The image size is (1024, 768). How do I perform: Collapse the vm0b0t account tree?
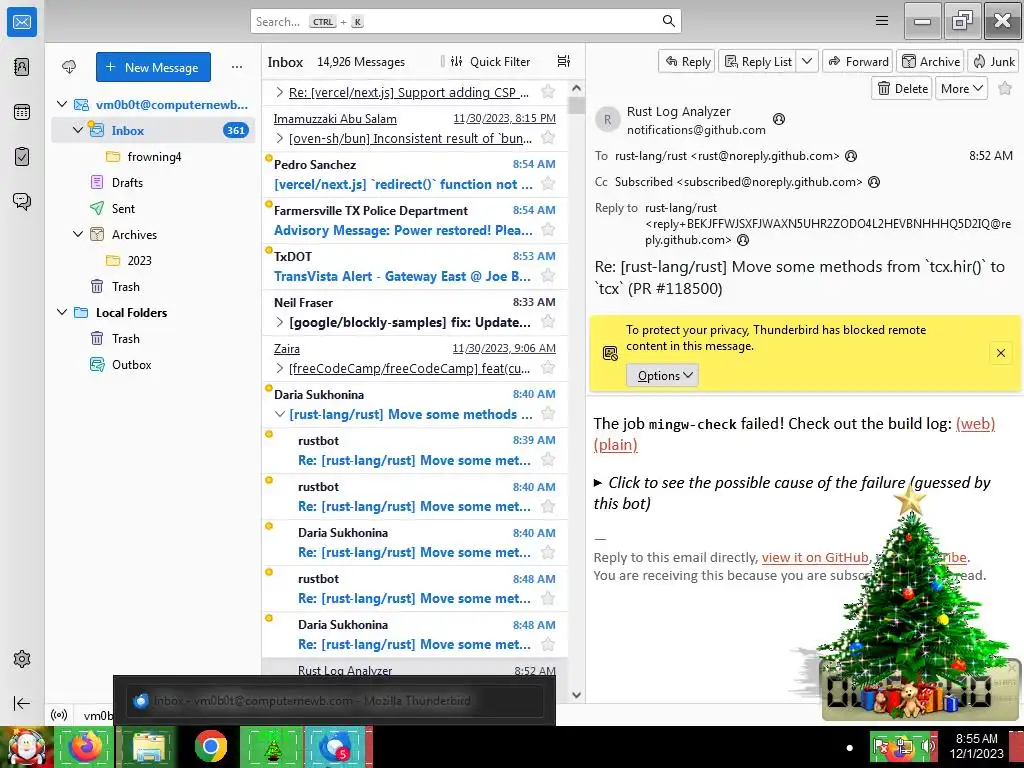(62, 104)
